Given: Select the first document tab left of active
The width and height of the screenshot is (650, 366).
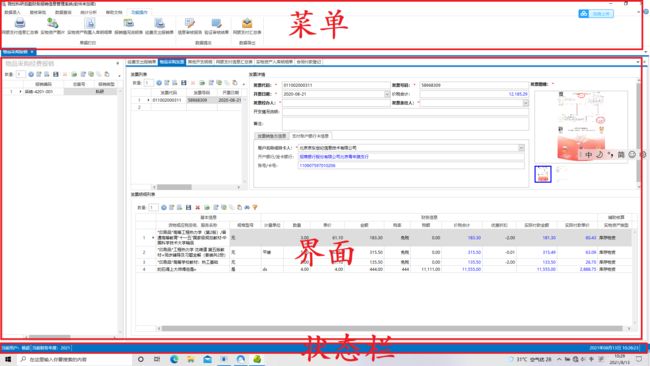Looking at the screenshot, I should tap(142, 62).
